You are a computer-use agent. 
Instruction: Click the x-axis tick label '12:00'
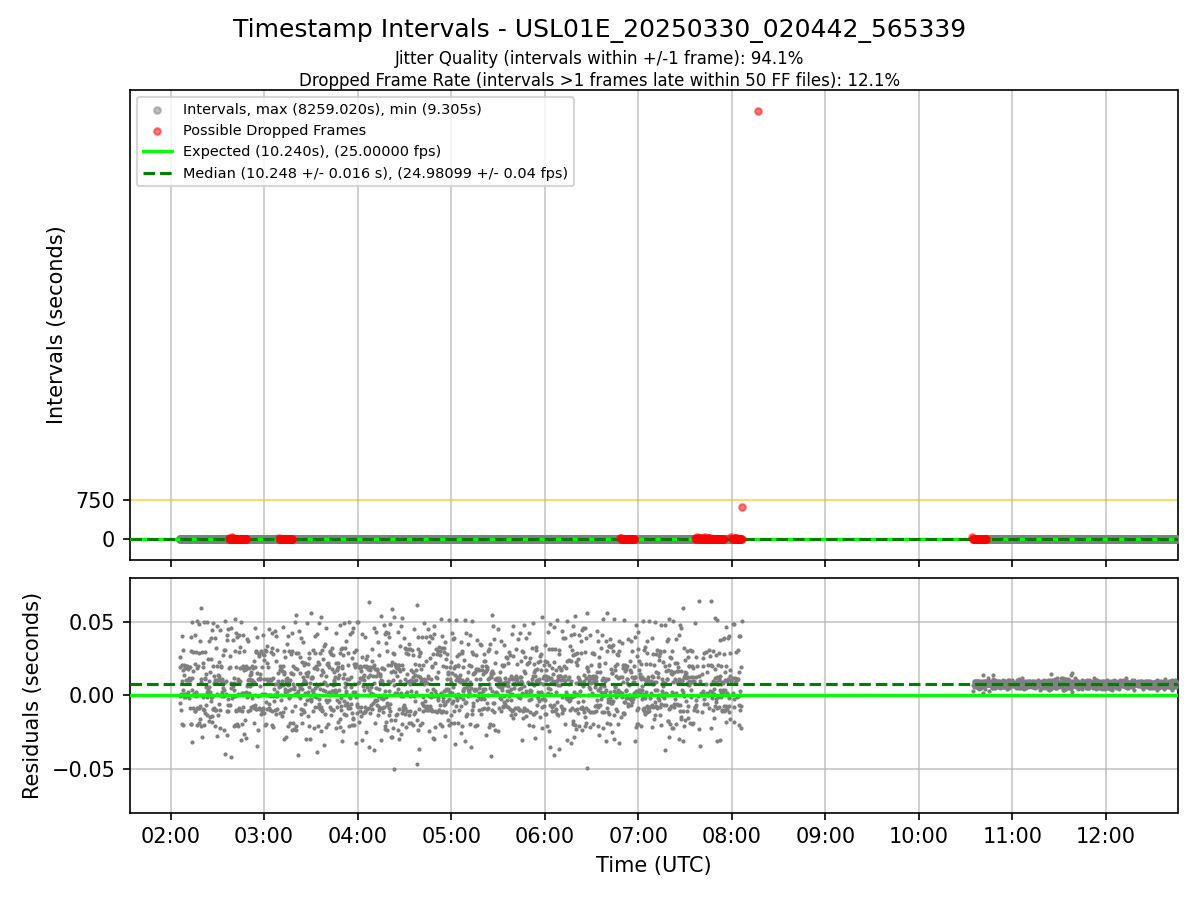[1106, 835]
